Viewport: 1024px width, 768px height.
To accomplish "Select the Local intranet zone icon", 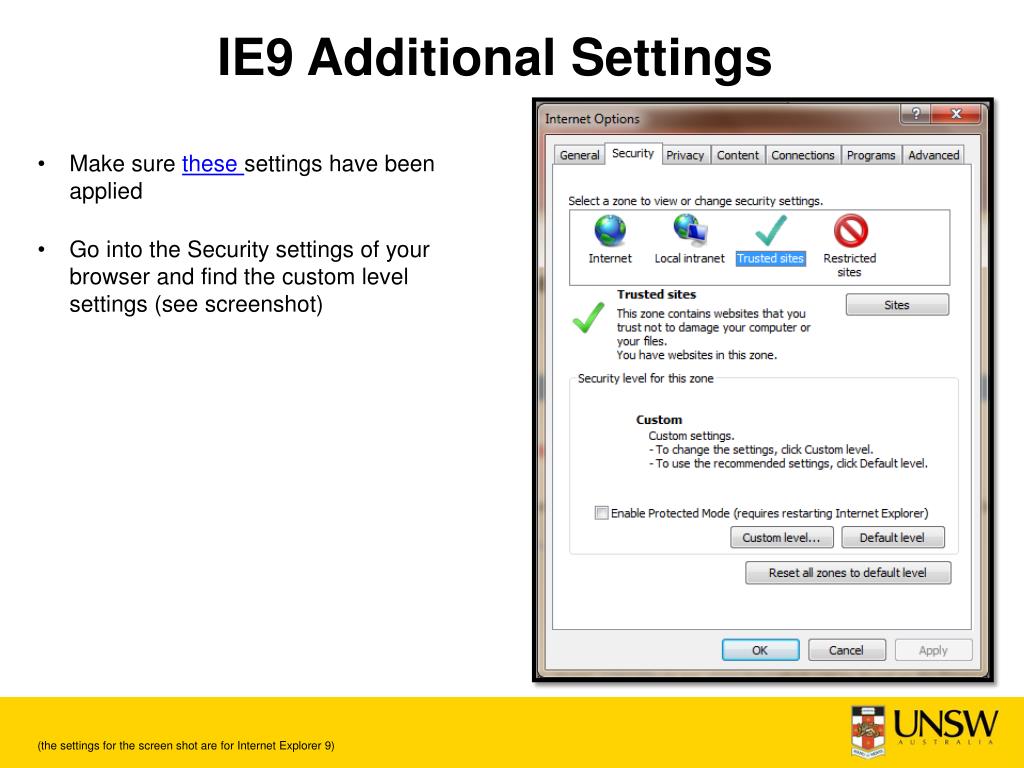I will pos(690,231).
